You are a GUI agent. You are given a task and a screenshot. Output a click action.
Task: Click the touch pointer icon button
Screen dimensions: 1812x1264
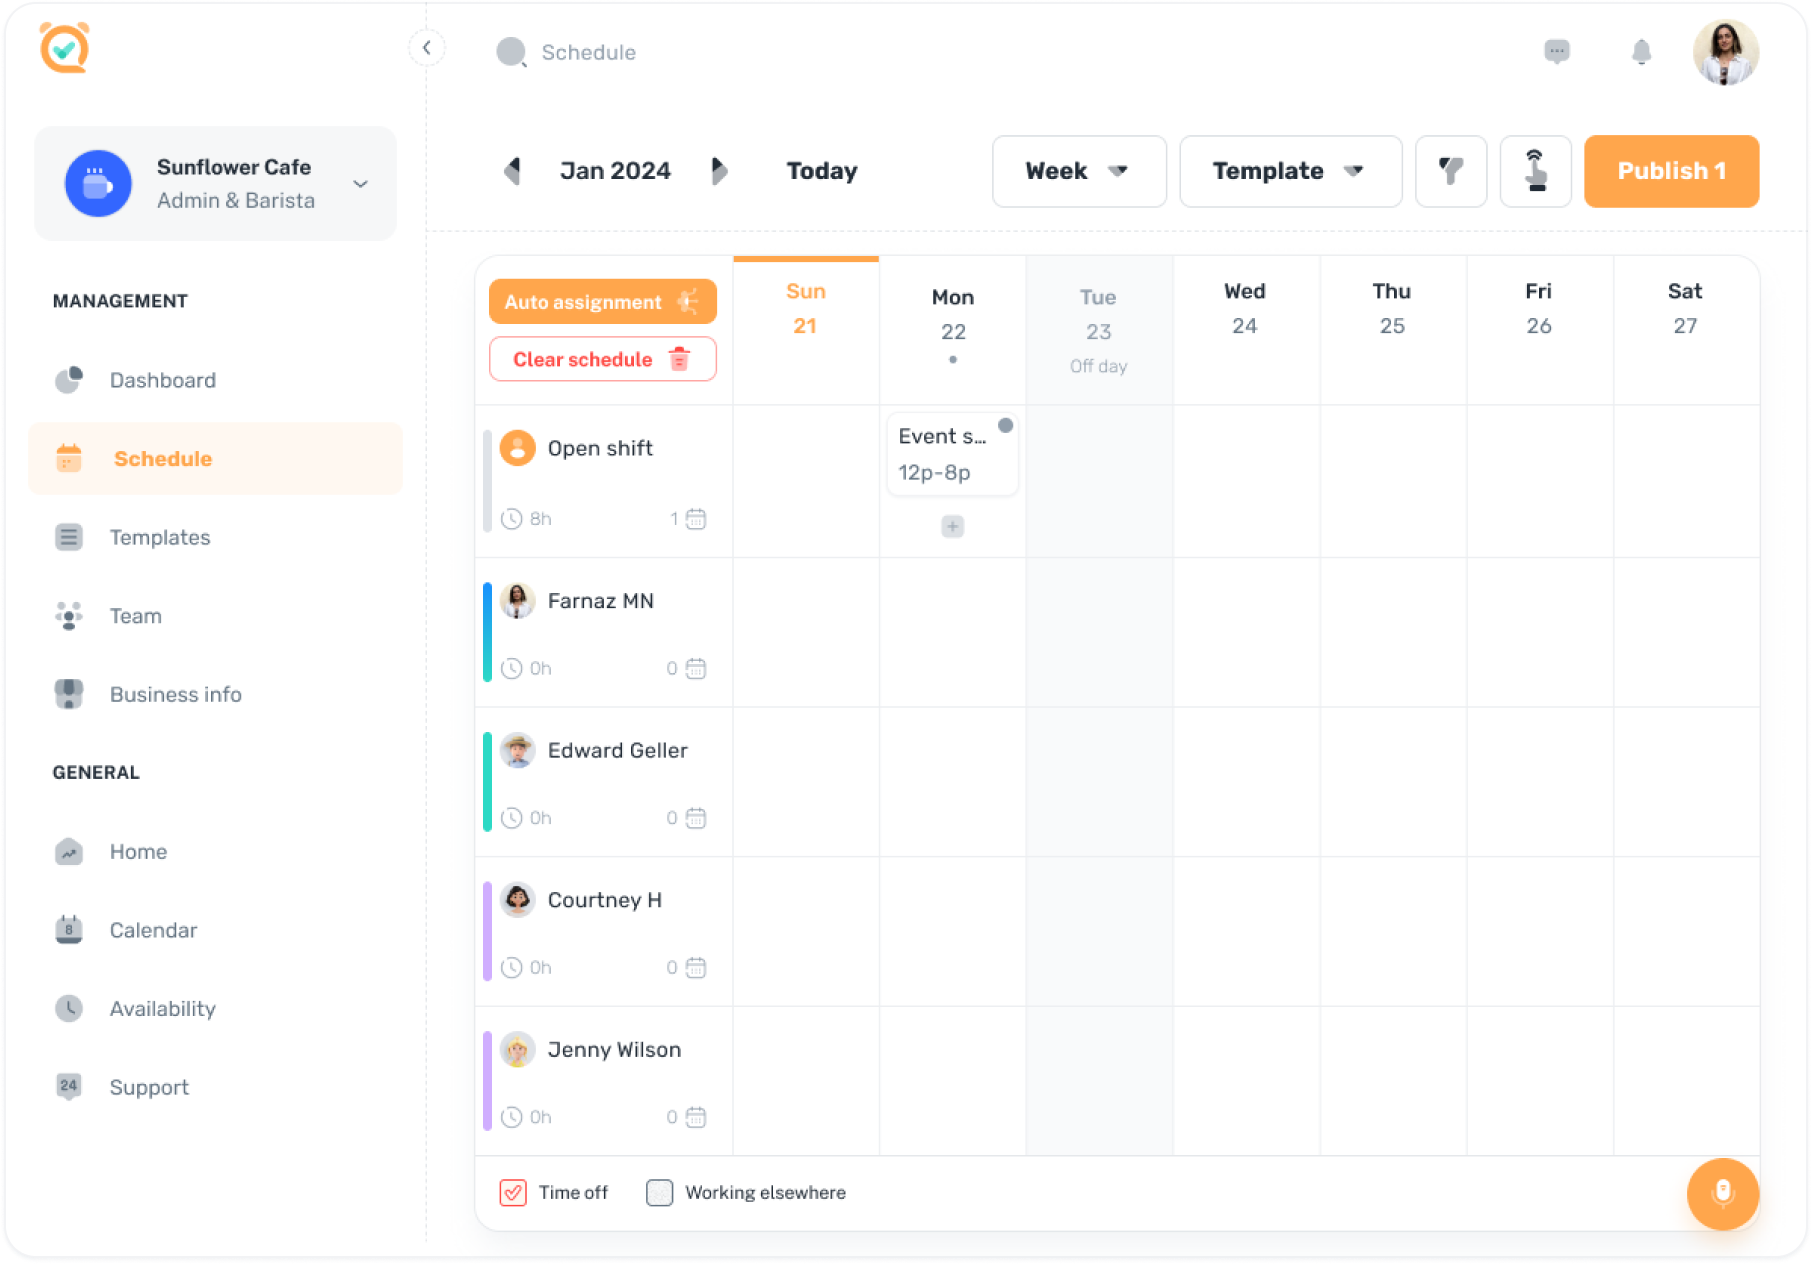[x=1535, y=171]
